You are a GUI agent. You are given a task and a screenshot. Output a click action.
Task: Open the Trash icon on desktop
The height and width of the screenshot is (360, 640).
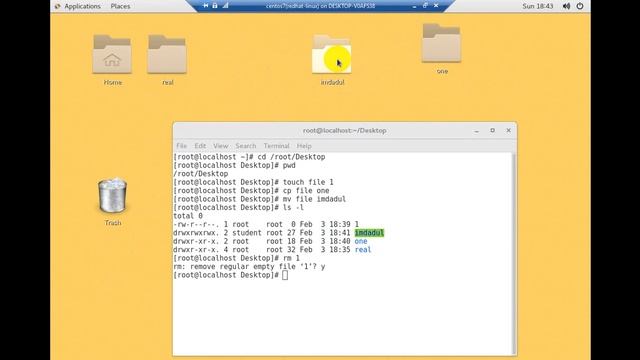pos(112,196)
